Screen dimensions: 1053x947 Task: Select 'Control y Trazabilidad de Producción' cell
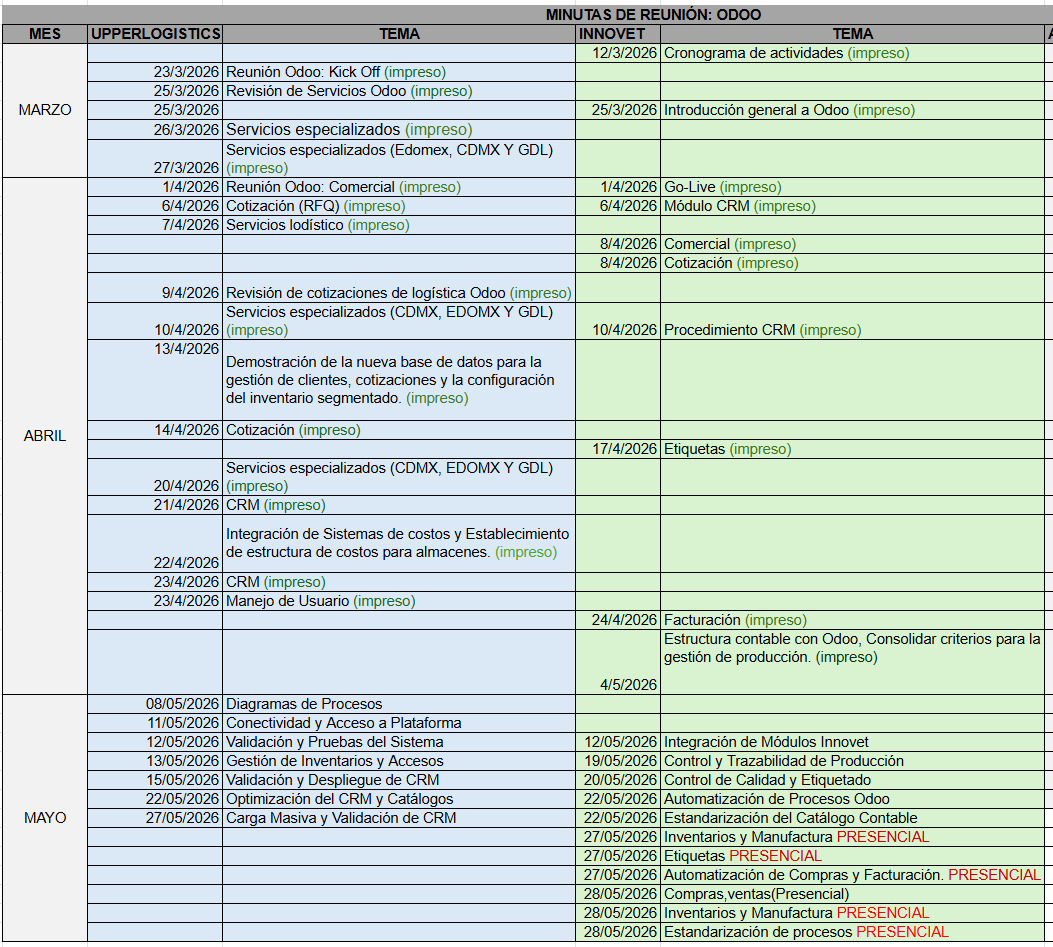(852, 761)
